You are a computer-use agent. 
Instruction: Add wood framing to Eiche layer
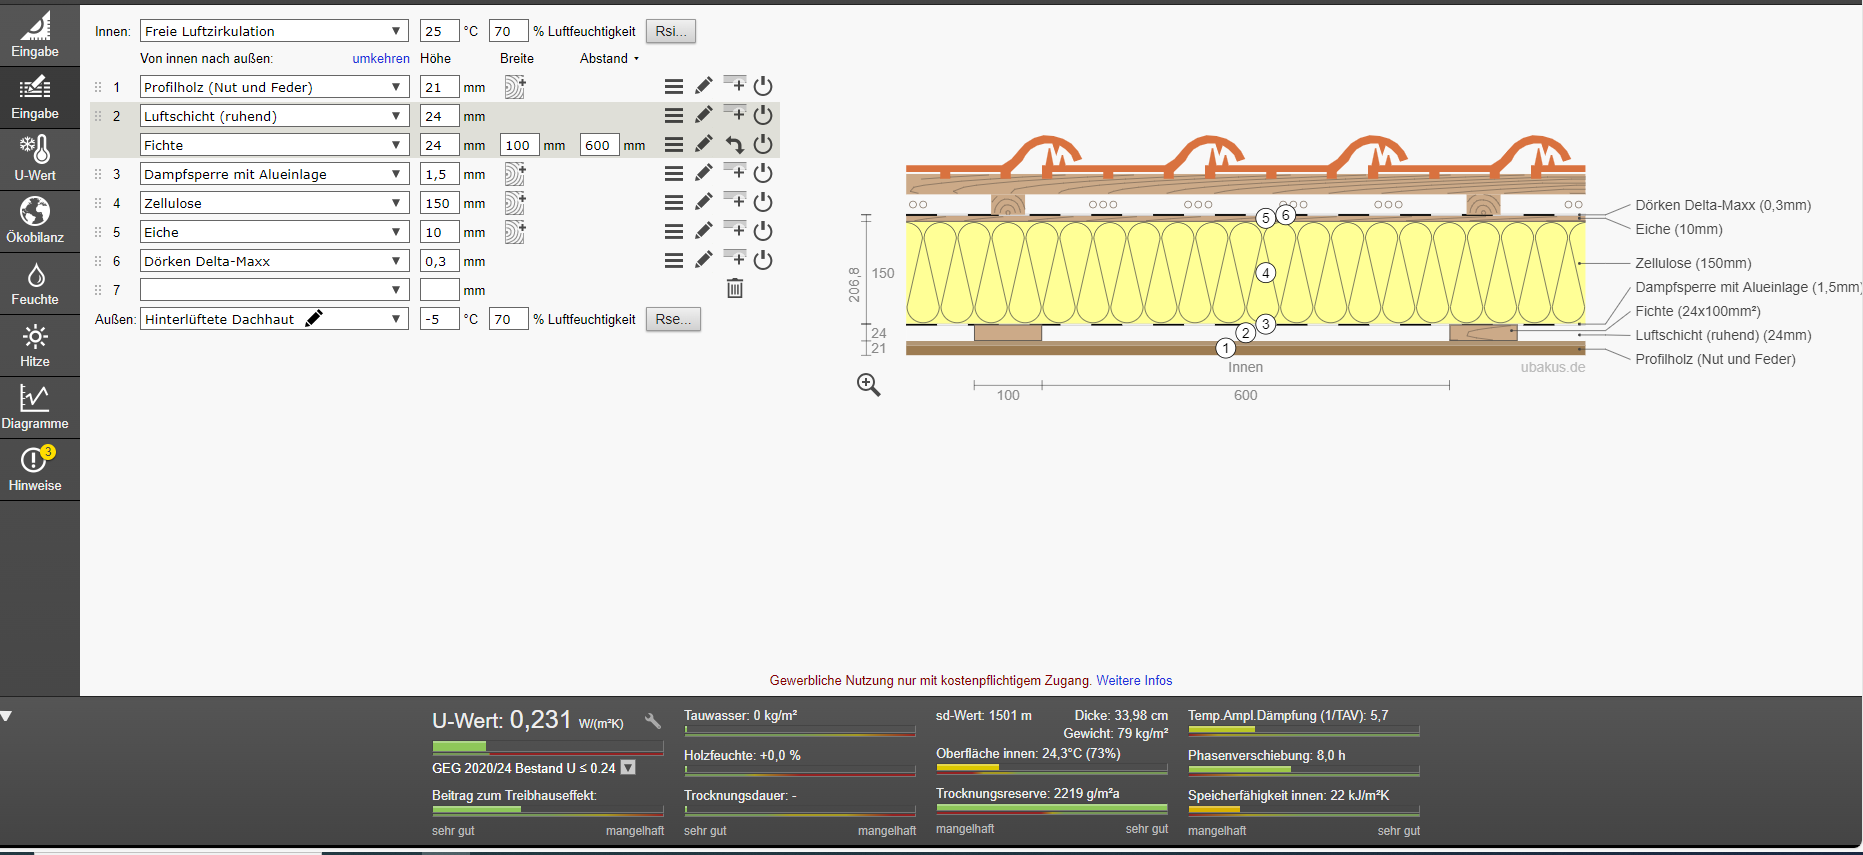pyautogui.click(x=515, y=232)
